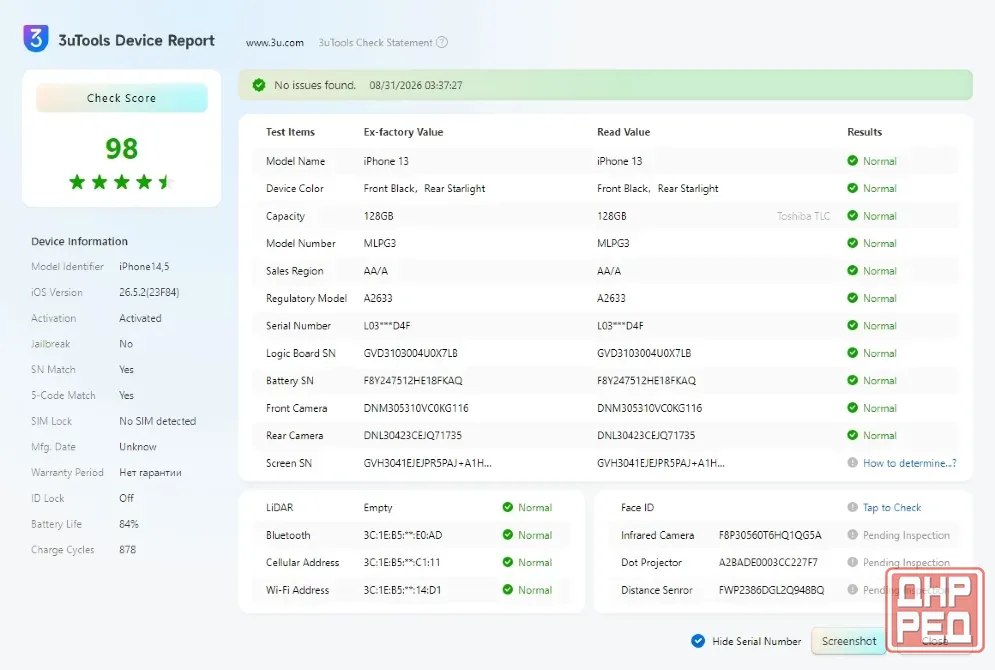Click the LiDAR value Empty
The height and width of the screenshot is (670, 995).
click(x=378, y=508)
